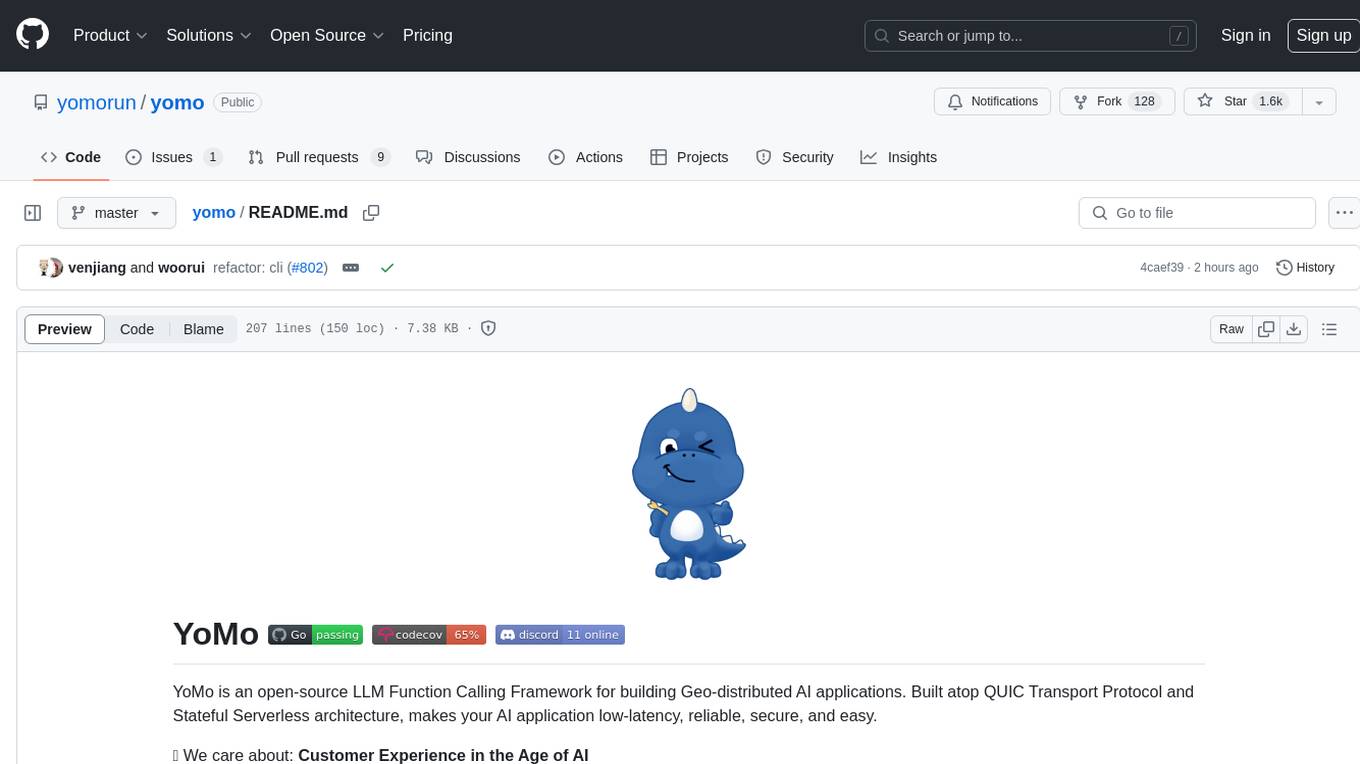Switch to the Code tab

pos(71,157)
